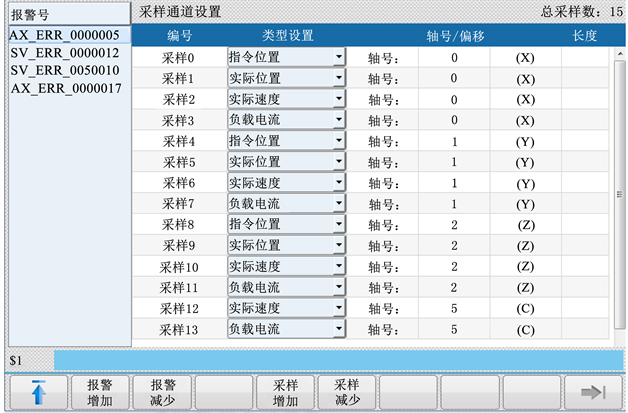Choose the SV_ERR_0050010 alarm entry
Screen dimensions: 628x413
coord(66,70)
